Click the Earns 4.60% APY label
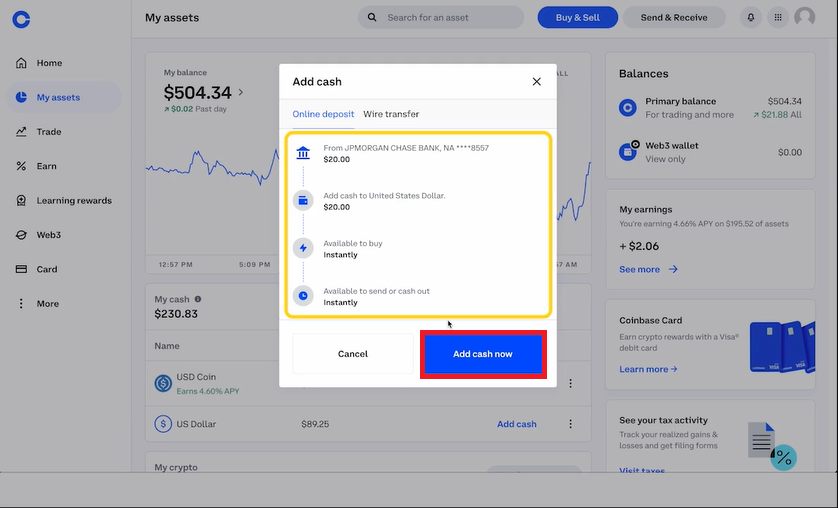 pos(208,391)
